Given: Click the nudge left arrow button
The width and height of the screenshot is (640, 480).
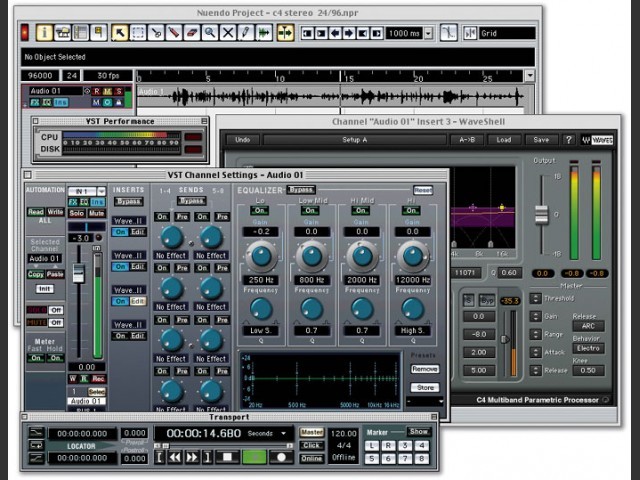Looking at the screenshot, I should (x=335, y=33).
